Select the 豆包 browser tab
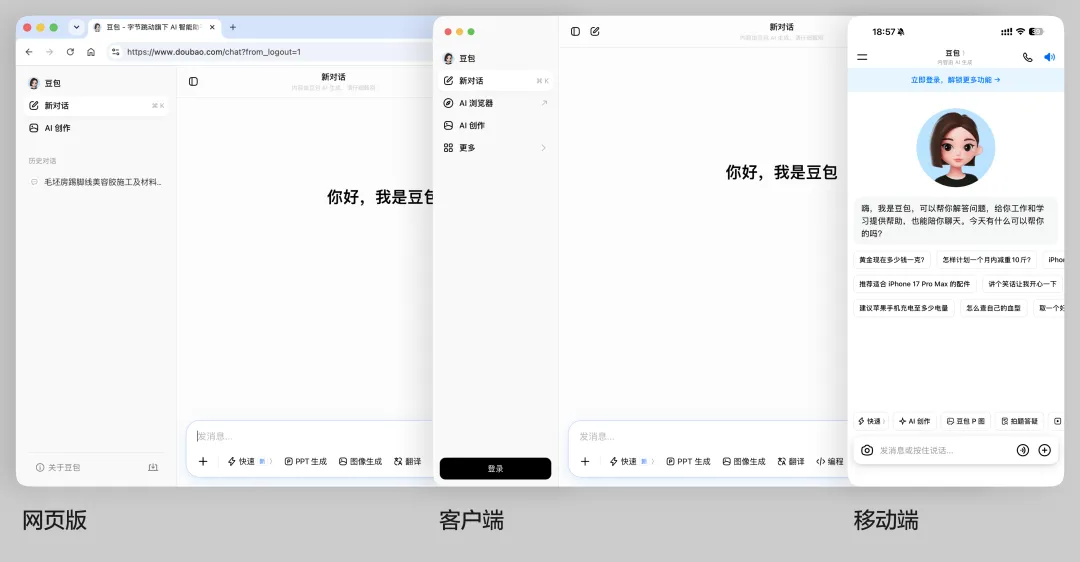The image size is (1080, 562). pyautogui.click(x=153, y=28)
